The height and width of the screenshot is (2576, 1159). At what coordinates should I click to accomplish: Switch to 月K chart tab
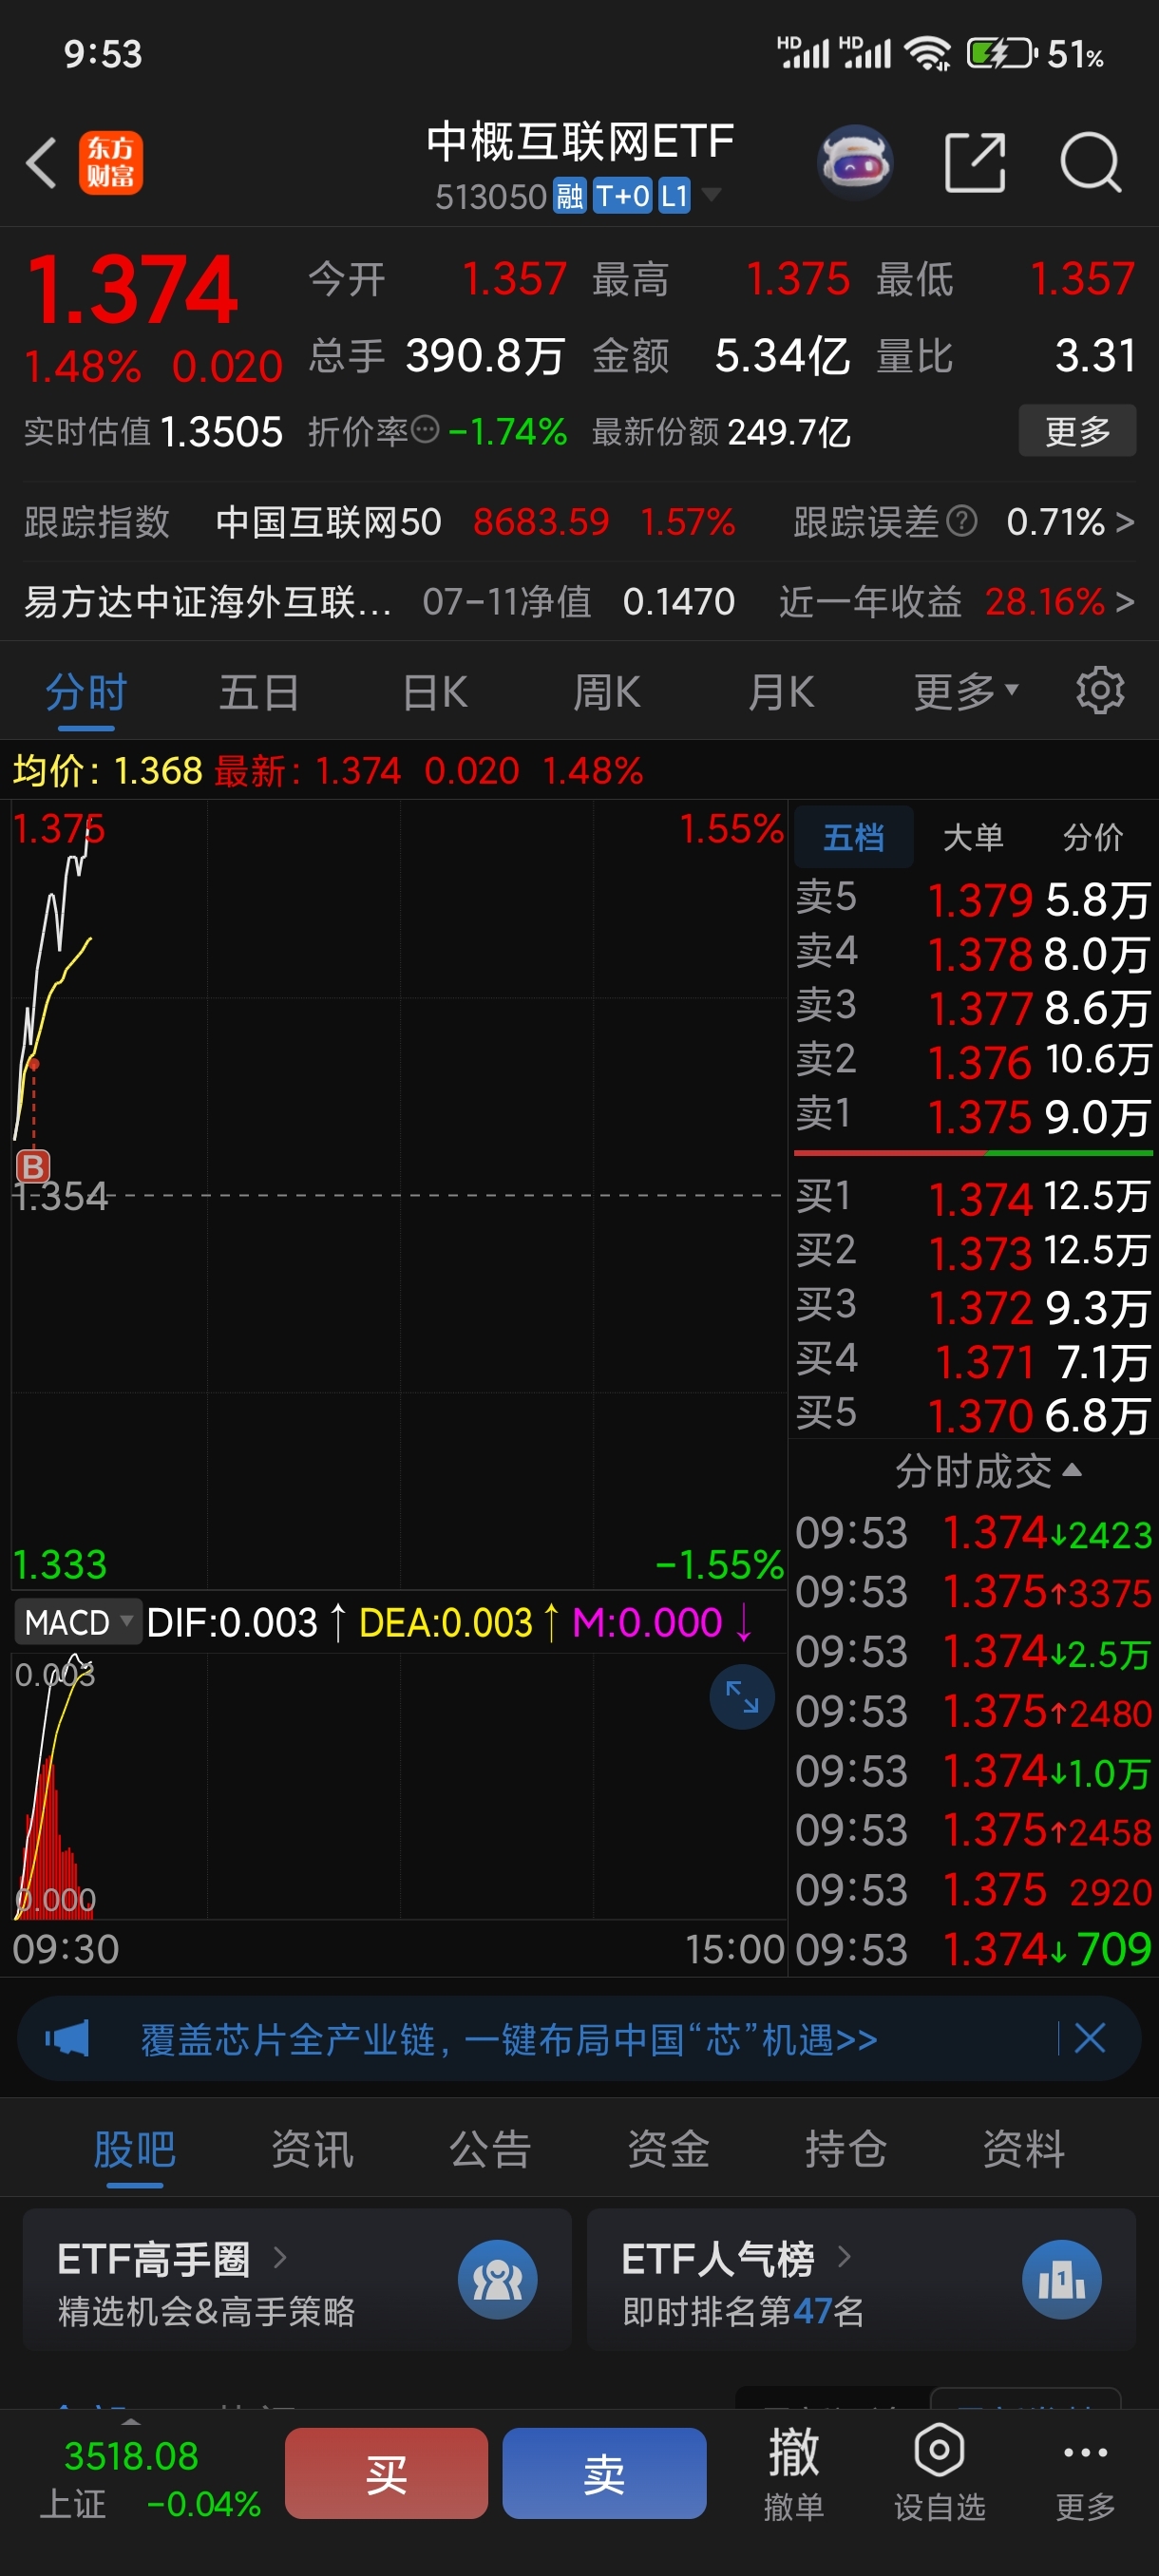781,691
